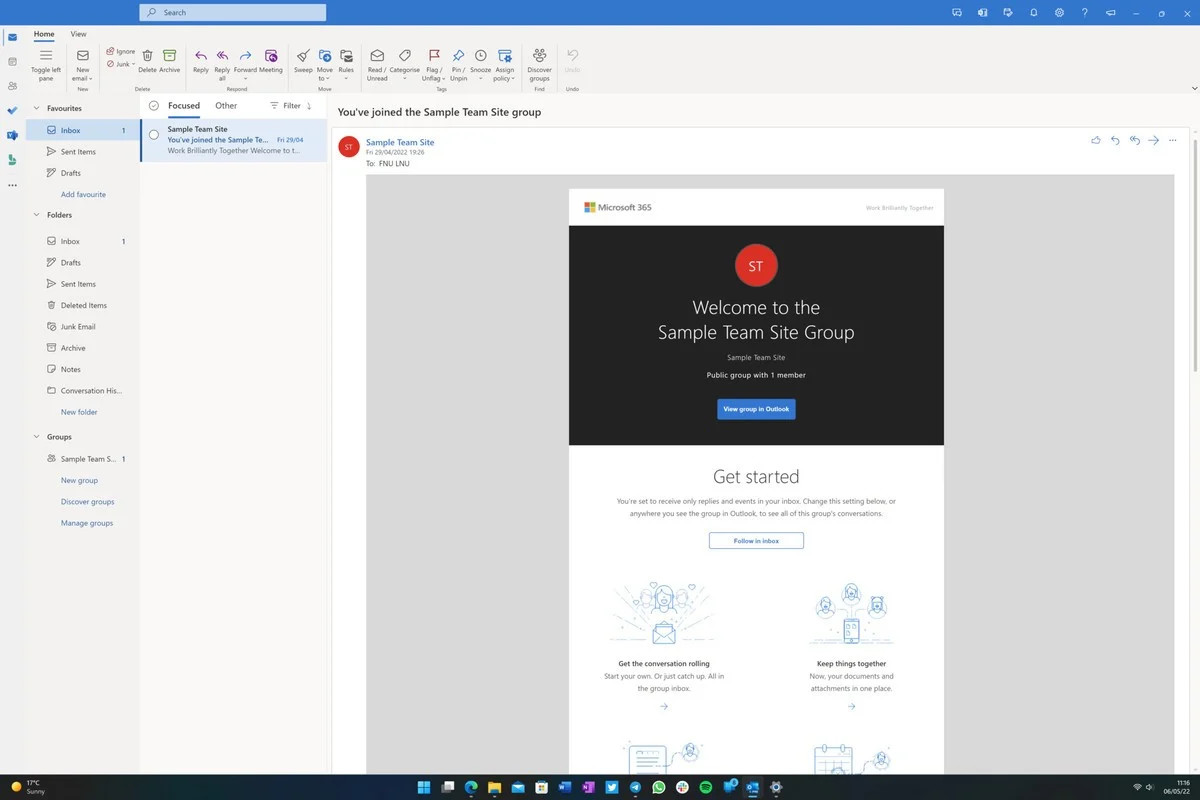Select the Sample Team Site message circle
Viewport: 1200px width, 800px height.
tap(154, 135)
